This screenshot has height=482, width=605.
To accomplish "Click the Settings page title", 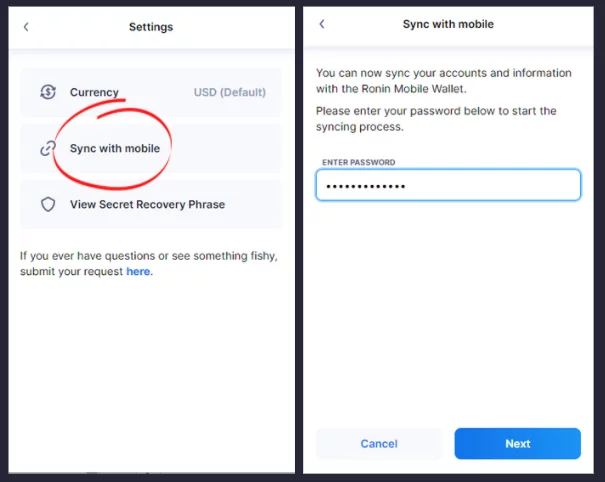I will [151, 27].
